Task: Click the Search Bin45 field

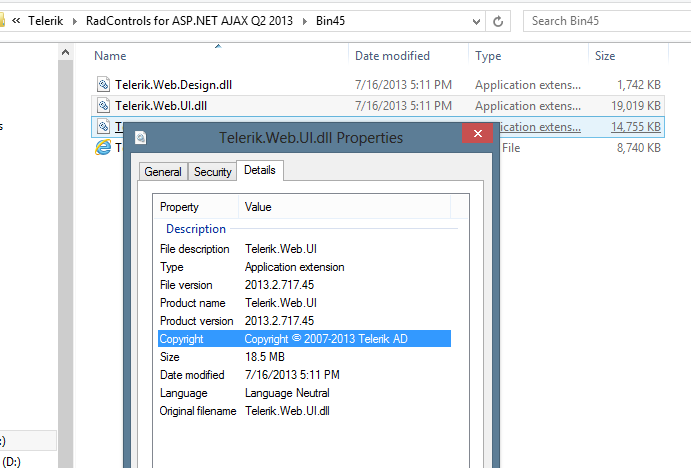Action: pos(607,21)
